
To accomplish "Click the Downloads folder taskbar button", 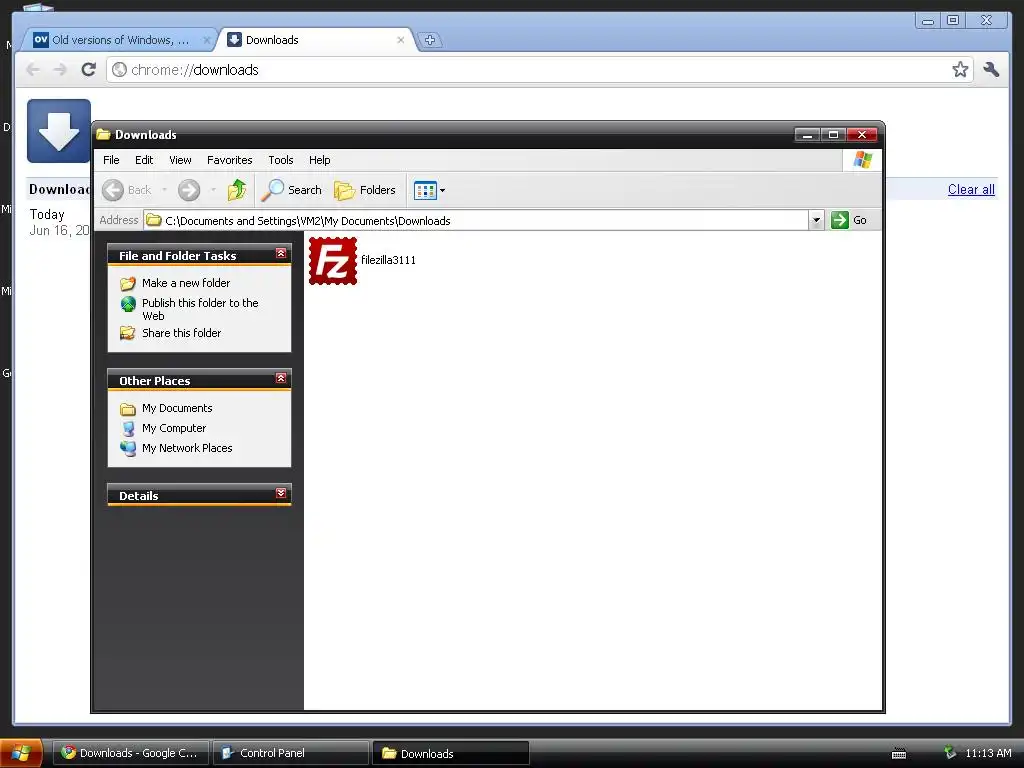I will tap(451, 753).
